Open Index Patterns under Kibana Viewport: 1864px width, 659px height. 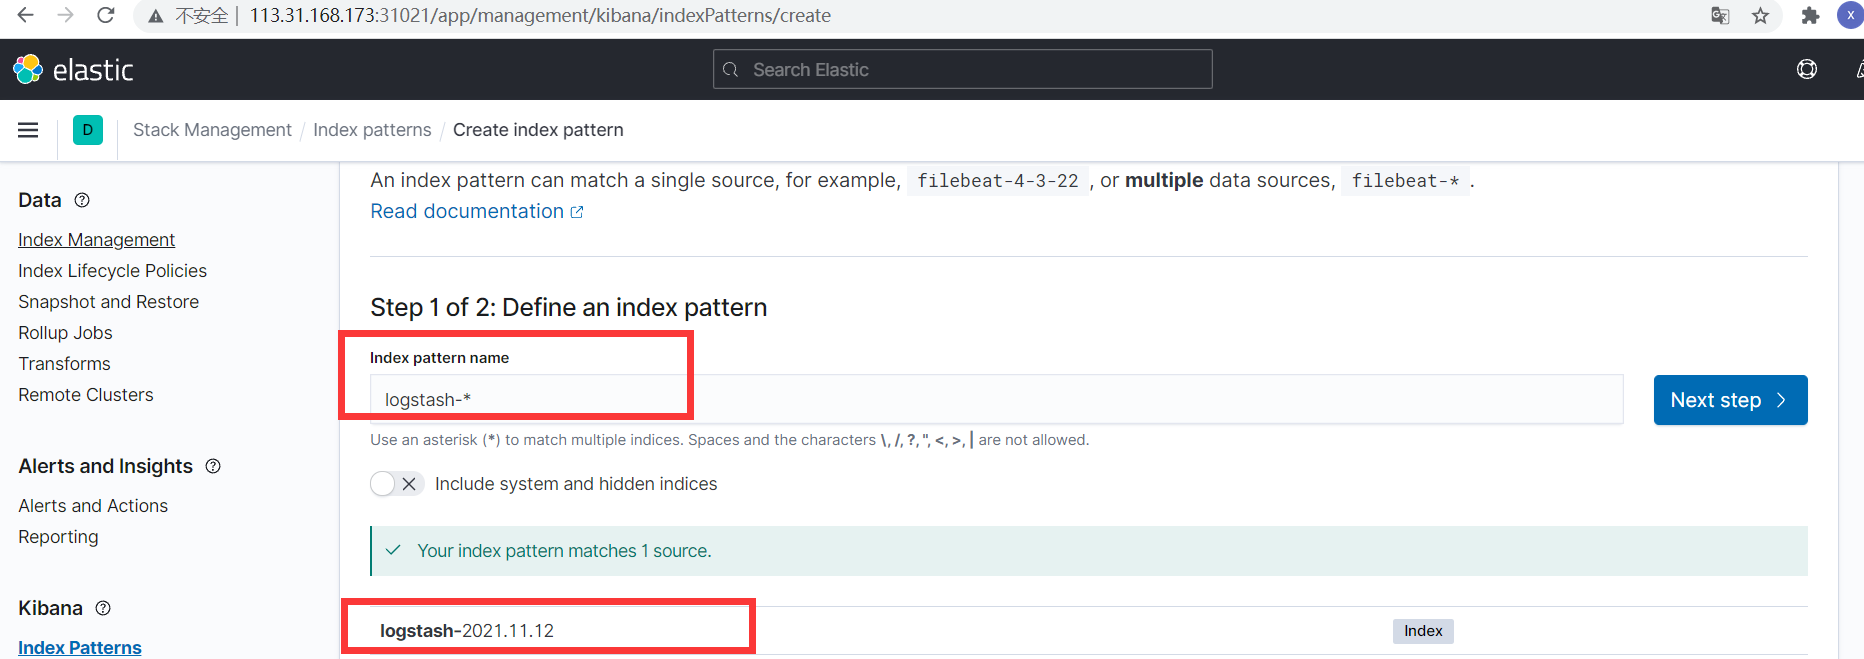click(80, 647)
